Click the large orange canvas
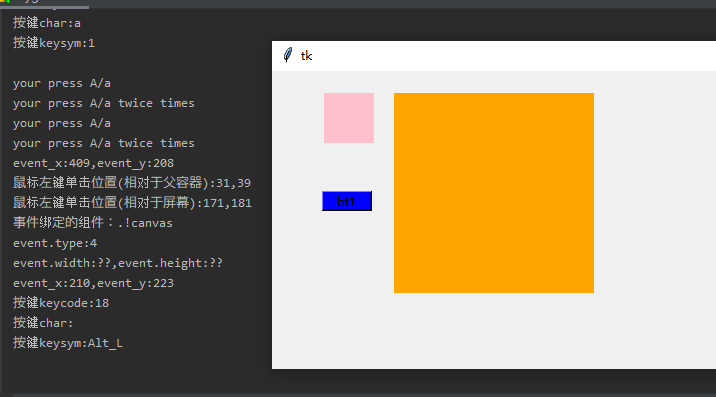 click(x=494, y=193)
